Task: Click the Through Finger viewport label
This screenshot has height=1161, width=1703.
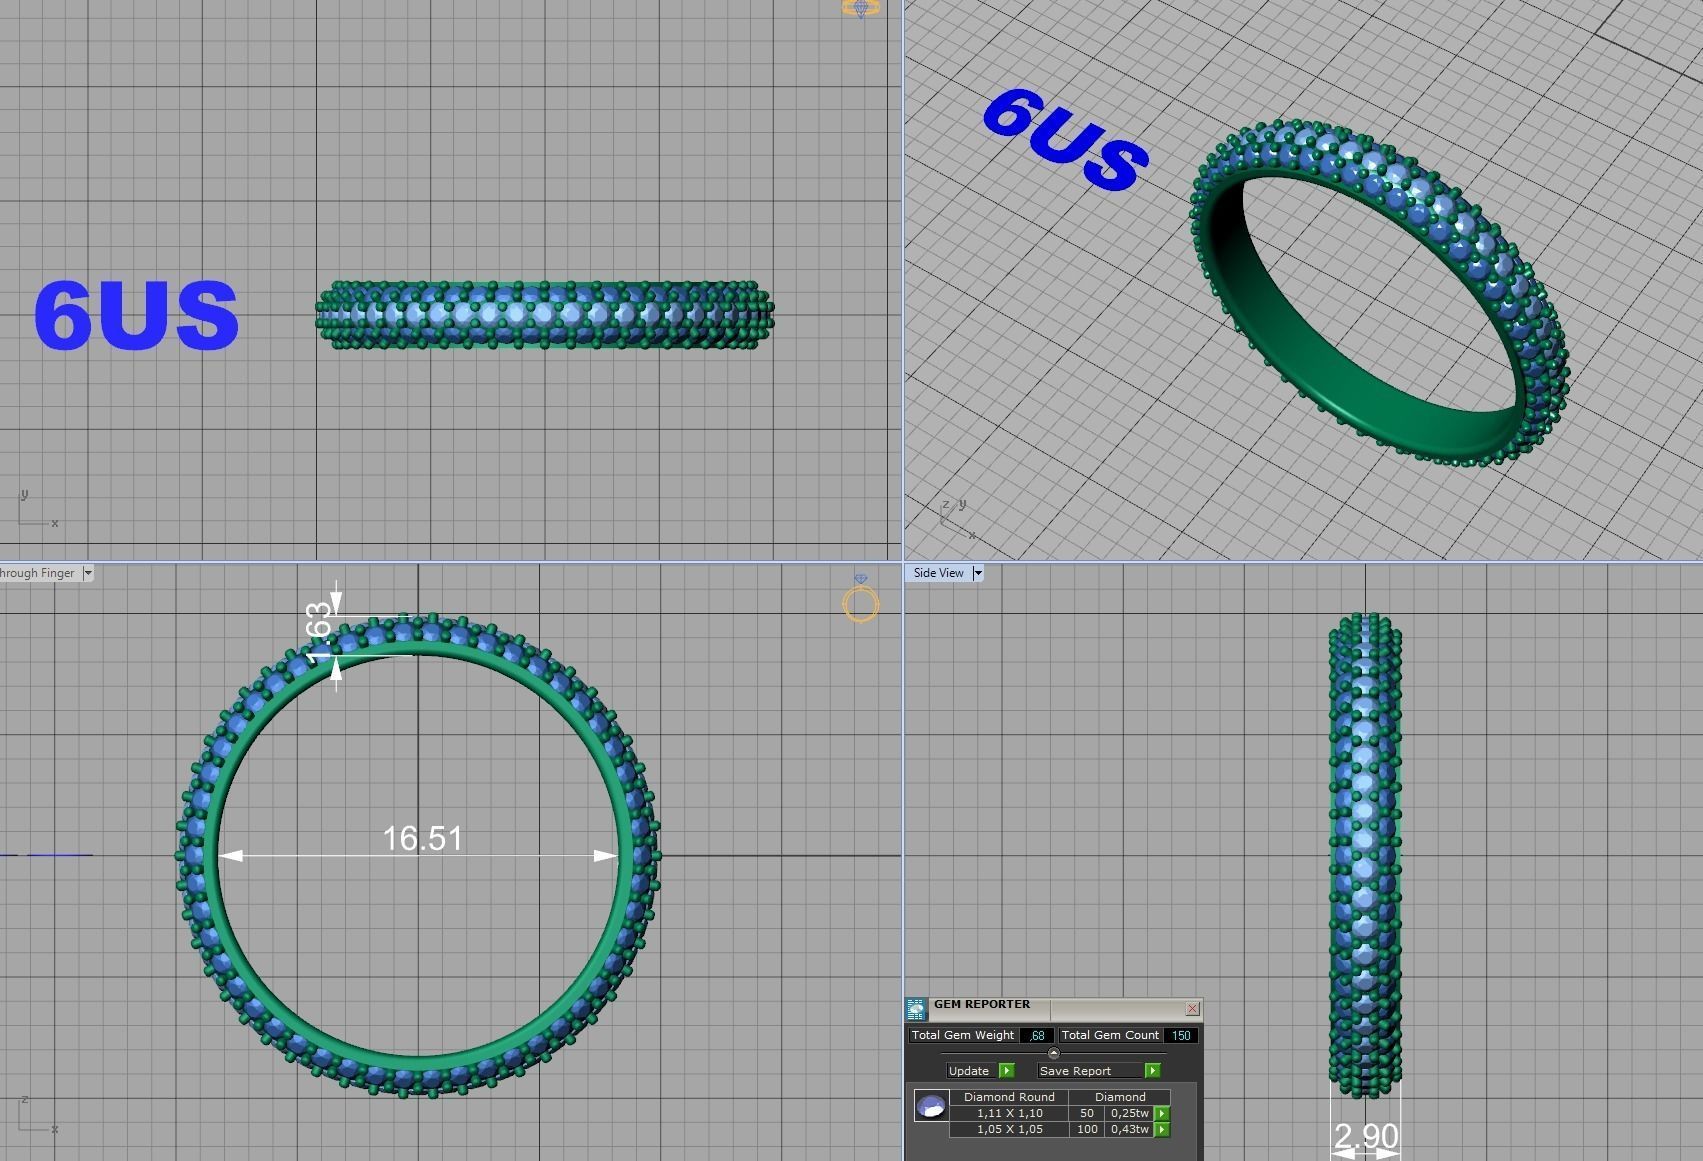Action: 38,573
